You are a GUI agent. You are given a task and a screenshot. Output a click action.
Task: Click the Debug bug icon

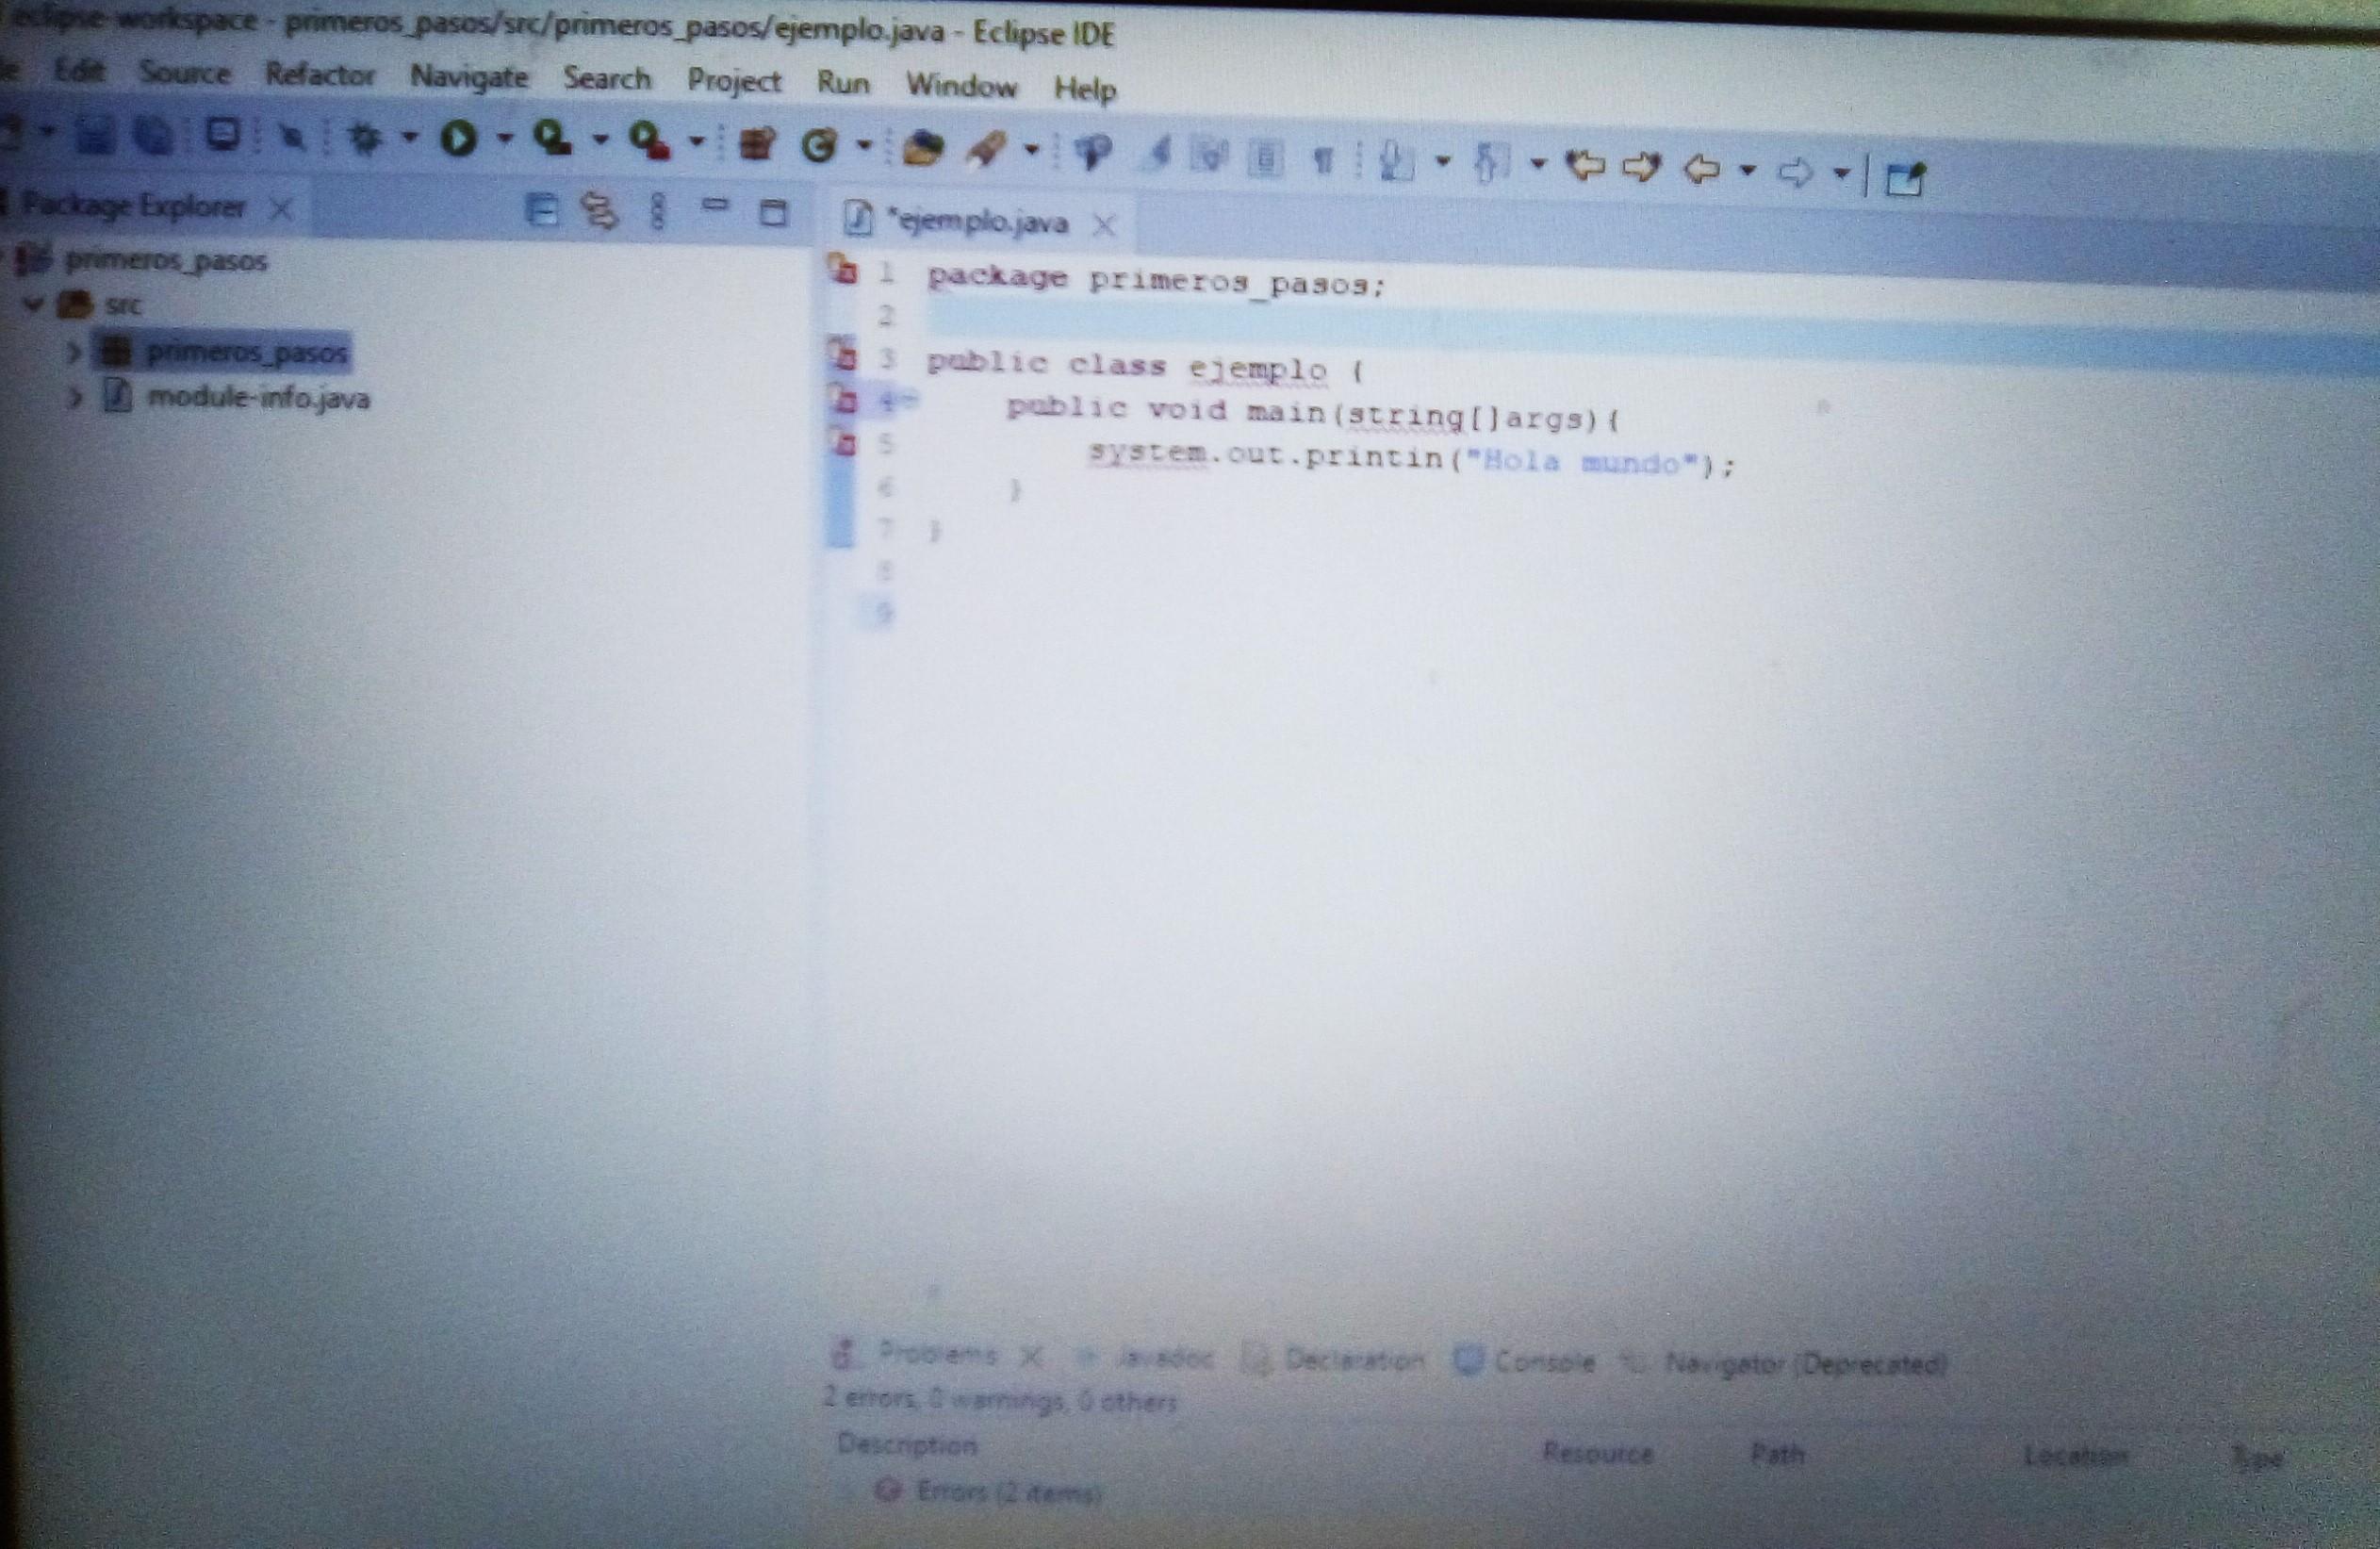tap(365, 138)
